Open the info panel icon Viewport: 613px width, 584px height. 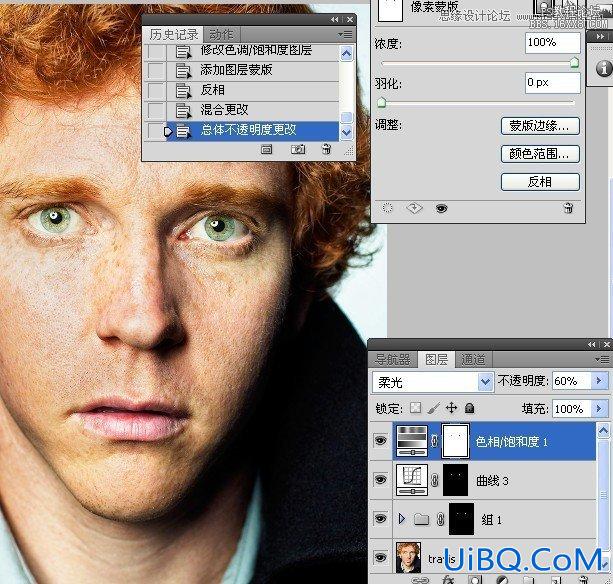tap(604, 68)
